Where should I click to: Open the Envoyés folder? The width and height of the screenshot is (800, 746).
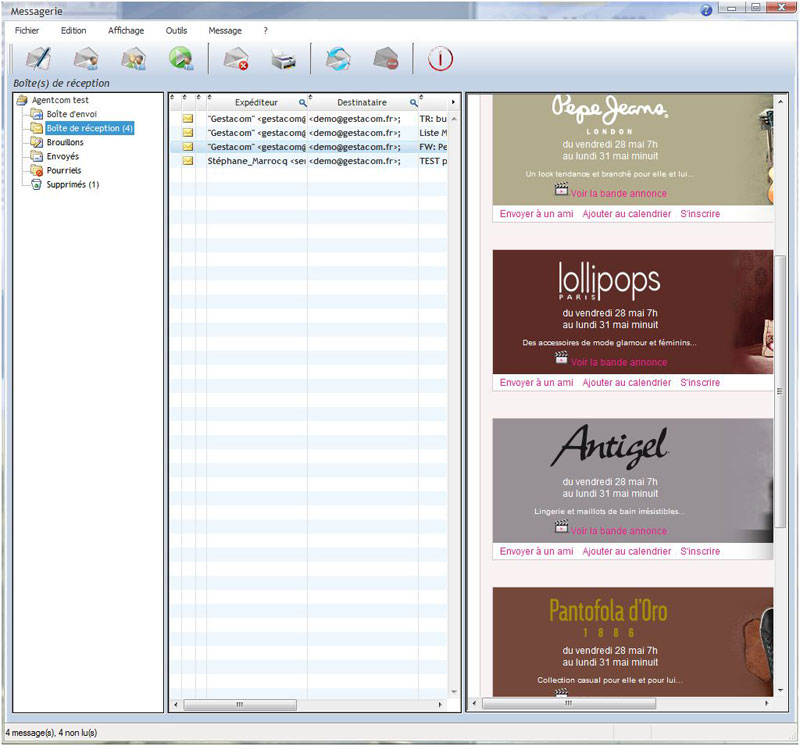(63, 156)
